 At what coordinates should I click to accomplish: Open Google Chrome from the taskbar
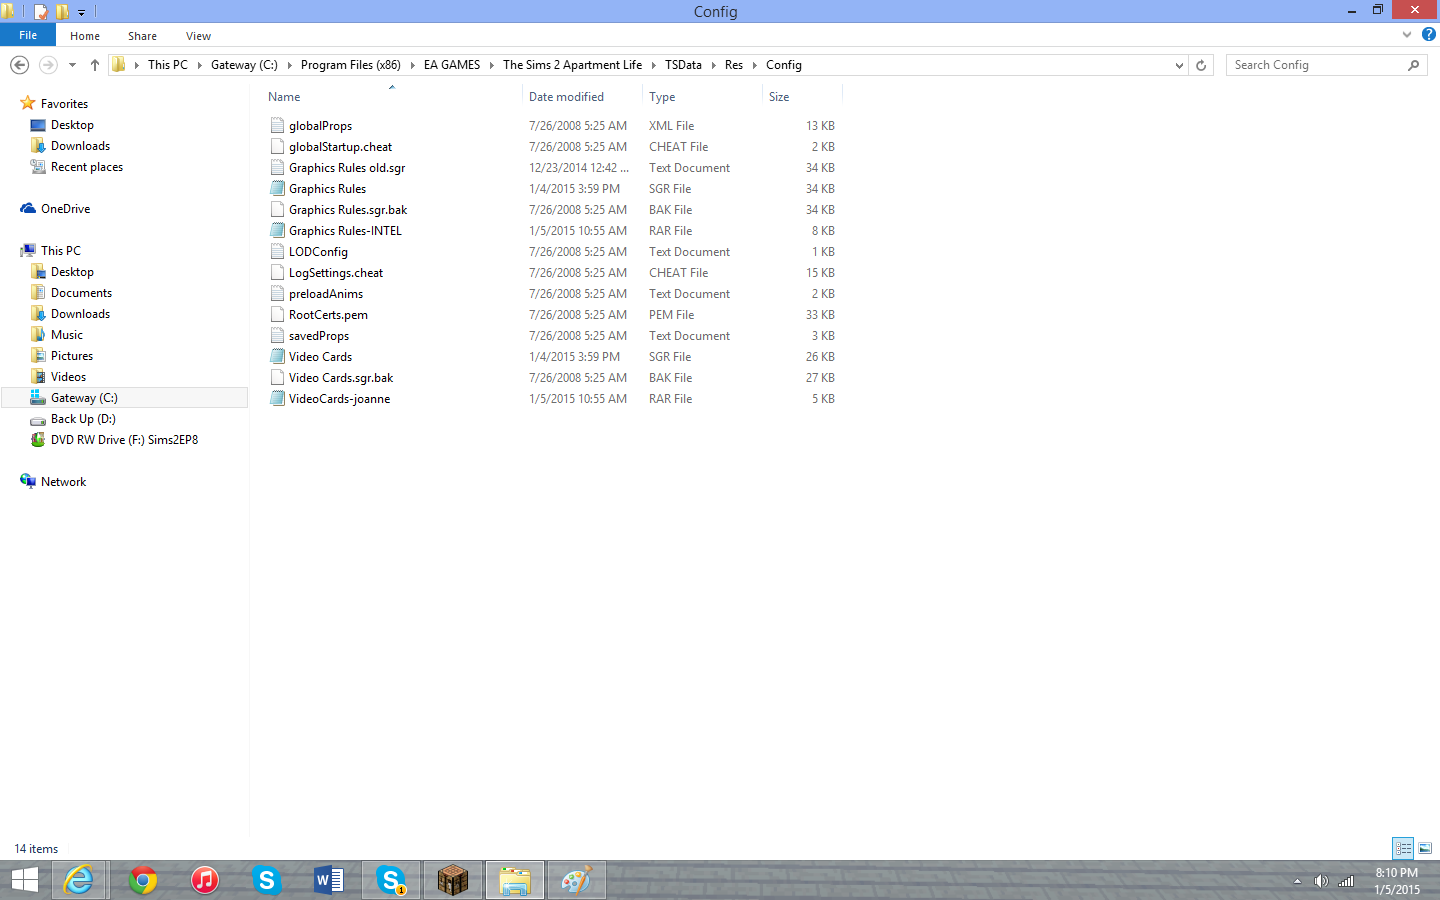(x=143, y=880)
